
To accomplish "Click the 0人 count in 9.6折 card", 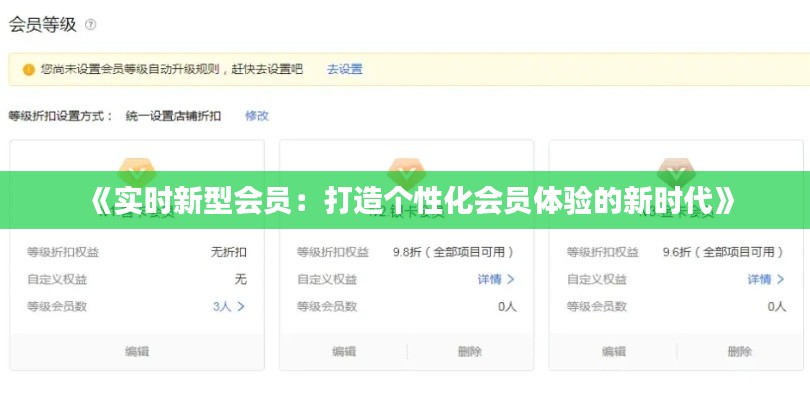I will (x=776, y=306).
